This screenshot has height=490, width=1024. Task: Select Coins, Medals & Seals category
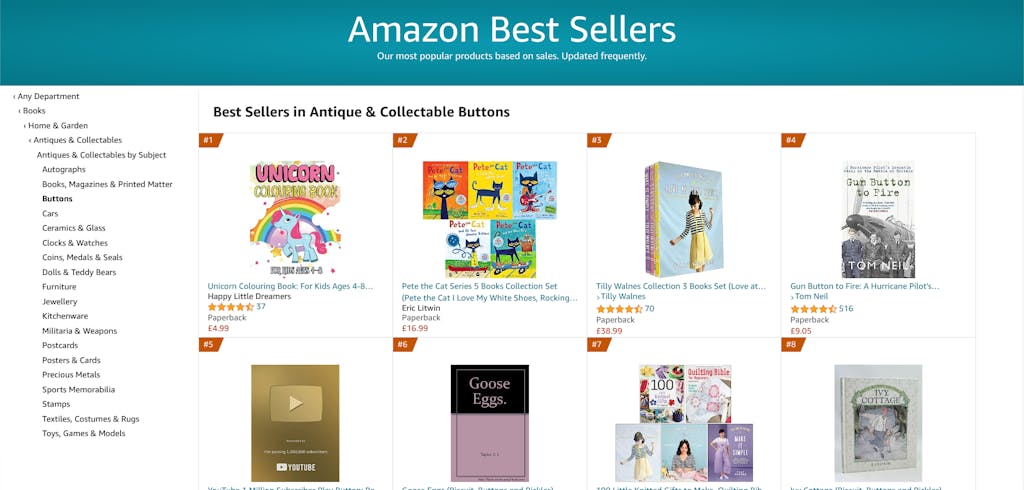[82, 258]
